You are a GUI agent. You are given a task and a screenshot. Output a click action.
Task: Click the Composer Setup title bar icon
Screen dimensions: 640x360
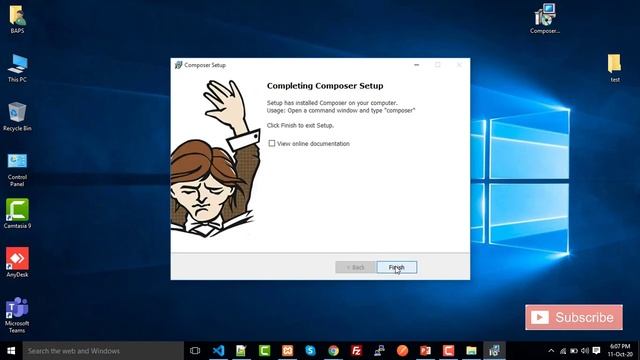(178, 65)
